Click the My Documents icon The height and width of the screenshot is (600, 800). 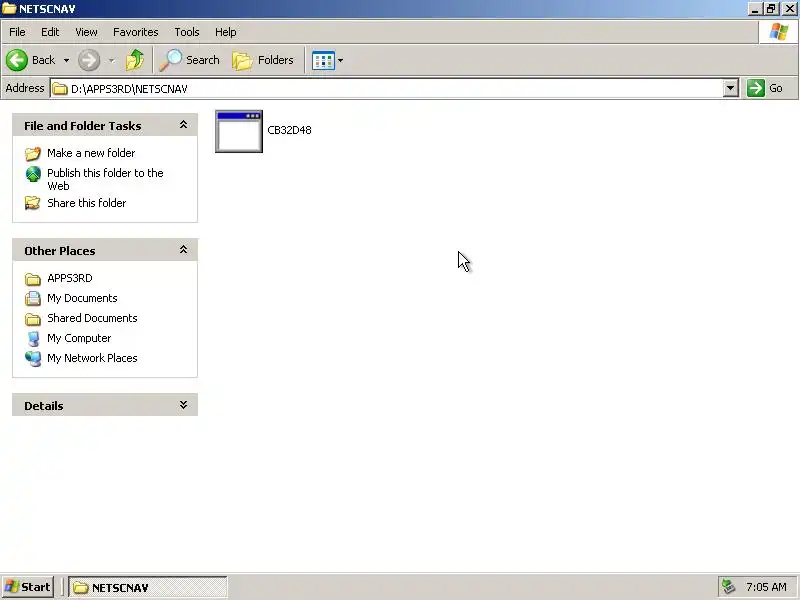pos(33,298)
